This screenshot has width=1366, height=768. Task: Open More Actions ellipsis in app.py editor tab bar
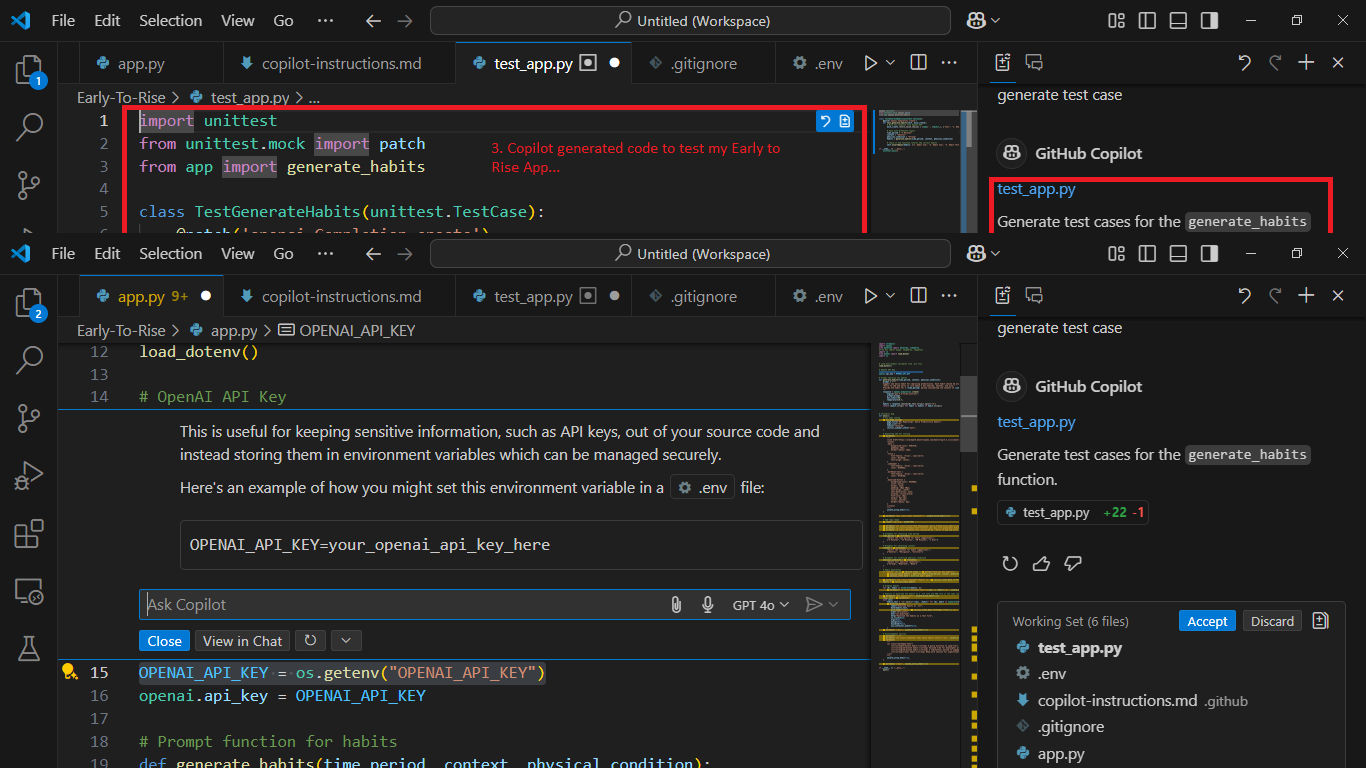[x=949, y=296]
